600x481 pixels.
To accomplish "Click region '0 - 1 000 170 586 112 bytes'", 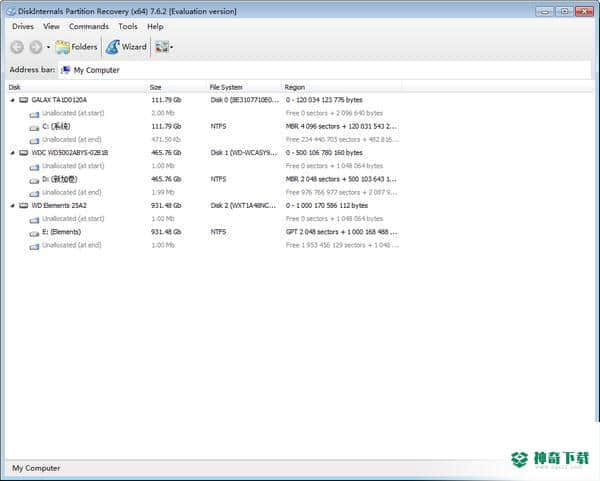I will coord(327,205).
